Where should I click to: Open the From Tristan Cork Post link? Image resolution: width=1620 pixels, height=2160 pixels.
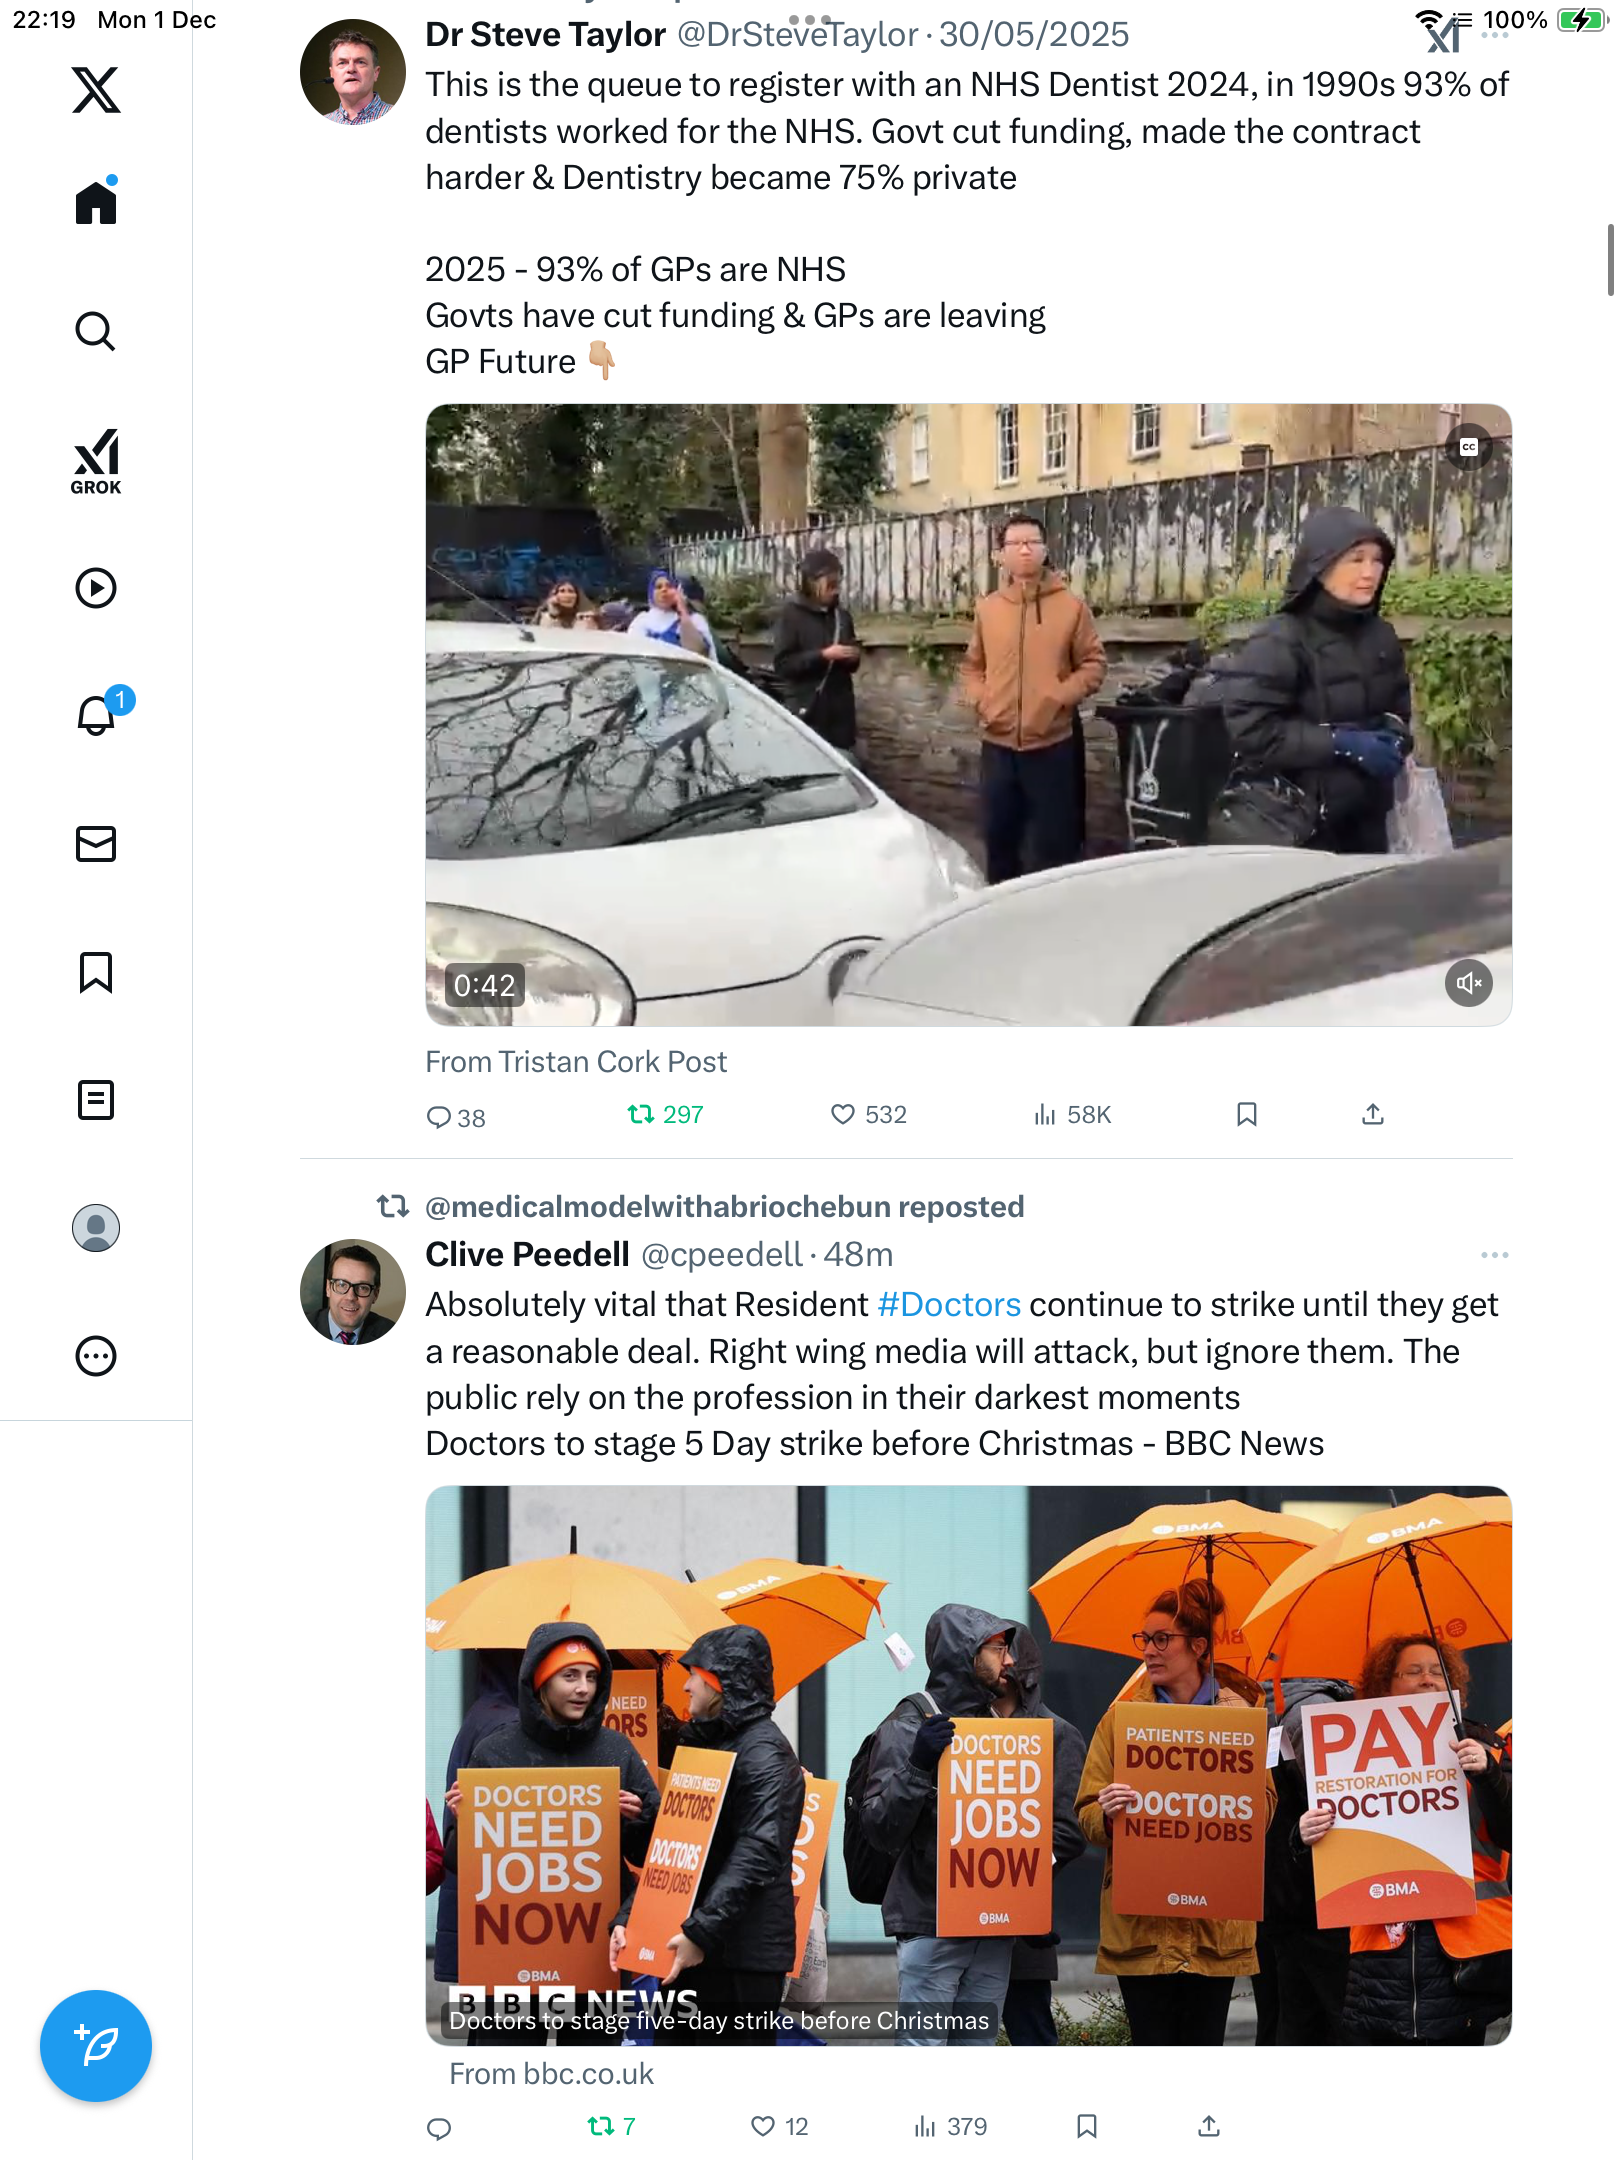(576, 1062)
